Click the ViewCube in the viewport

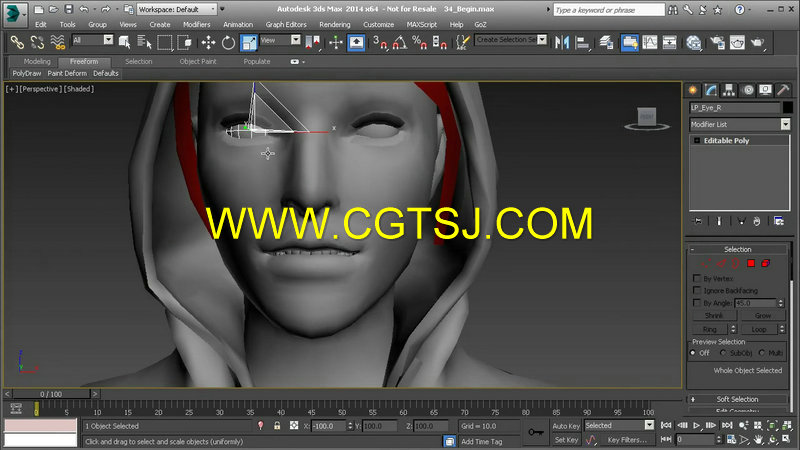tap(647, 118)
